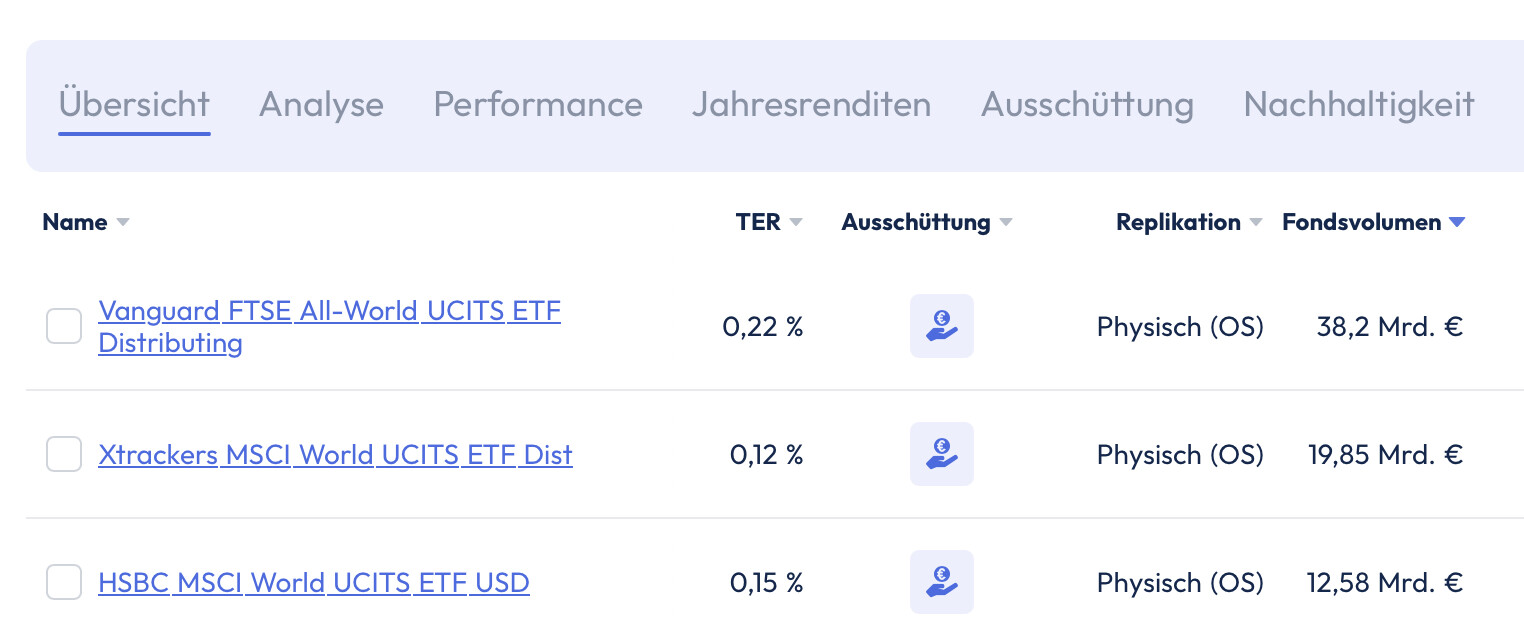1524x633 pixels.
Task: Tick the Xtrackers MSCI World checkbox
Action: click(x=64, y=454)
